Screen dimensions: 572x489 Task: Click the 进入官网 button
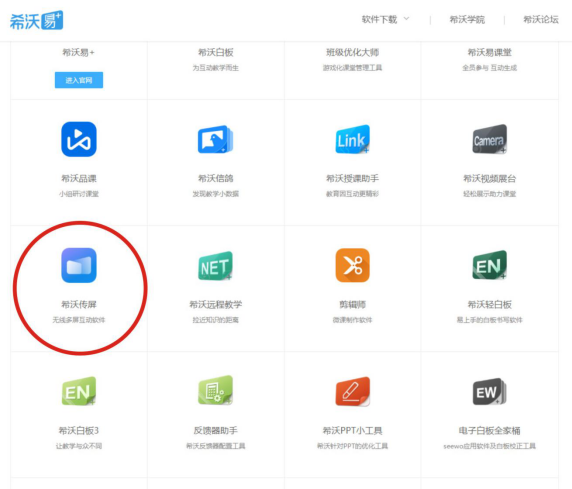tap(79, 80)
